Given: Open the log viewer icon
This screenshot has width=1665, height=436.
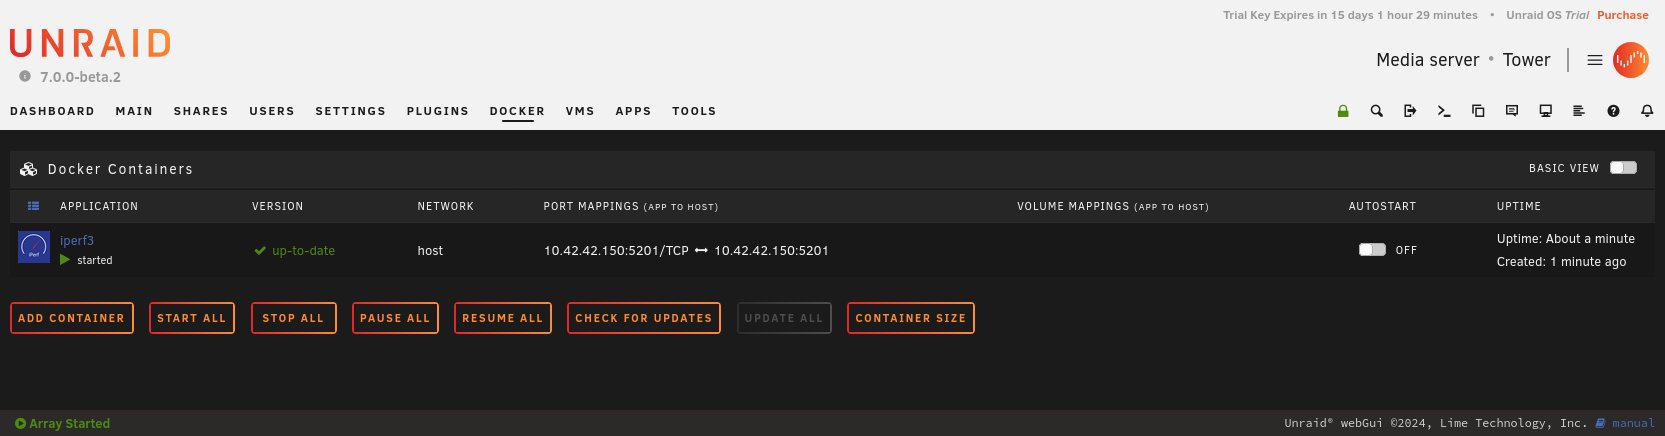Looking at the screenshot, I should click(1579, 111).
